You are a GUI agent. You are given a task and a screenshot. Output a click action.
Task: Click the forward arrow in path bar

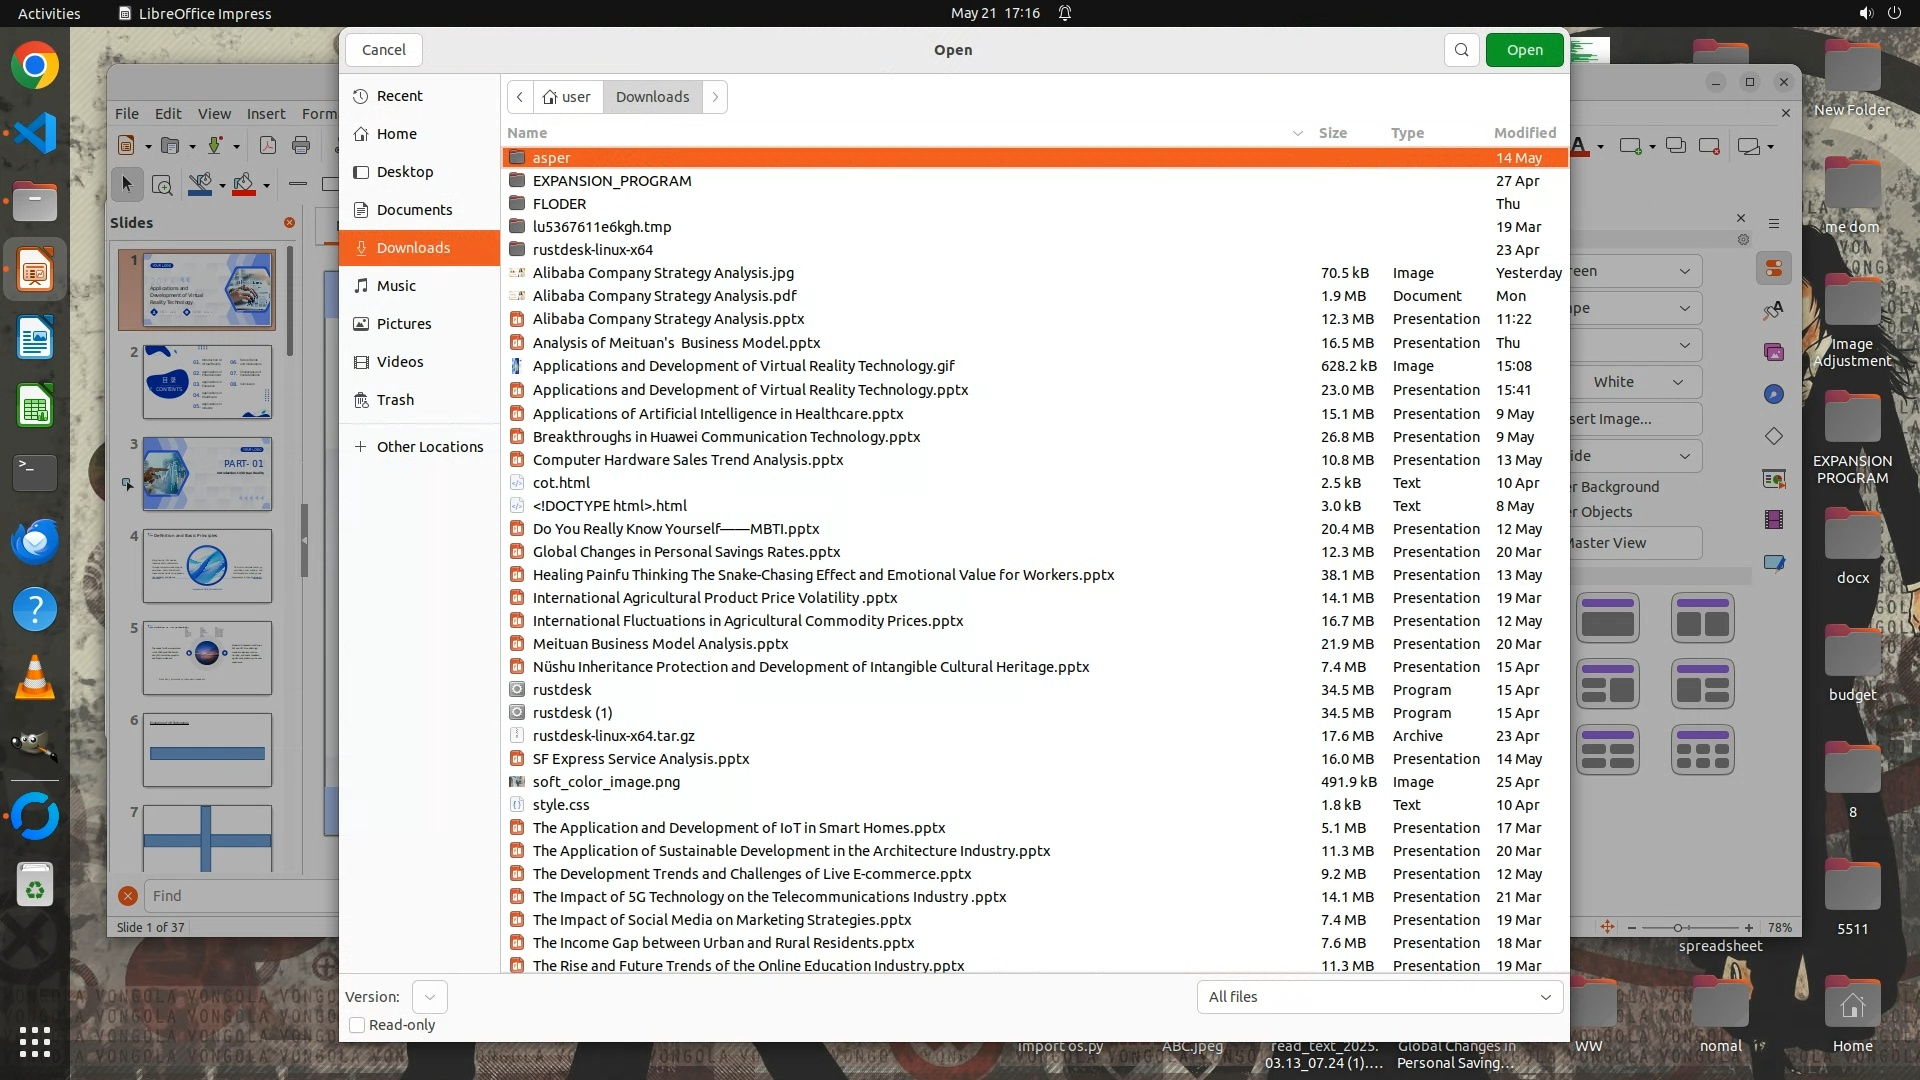715,97
